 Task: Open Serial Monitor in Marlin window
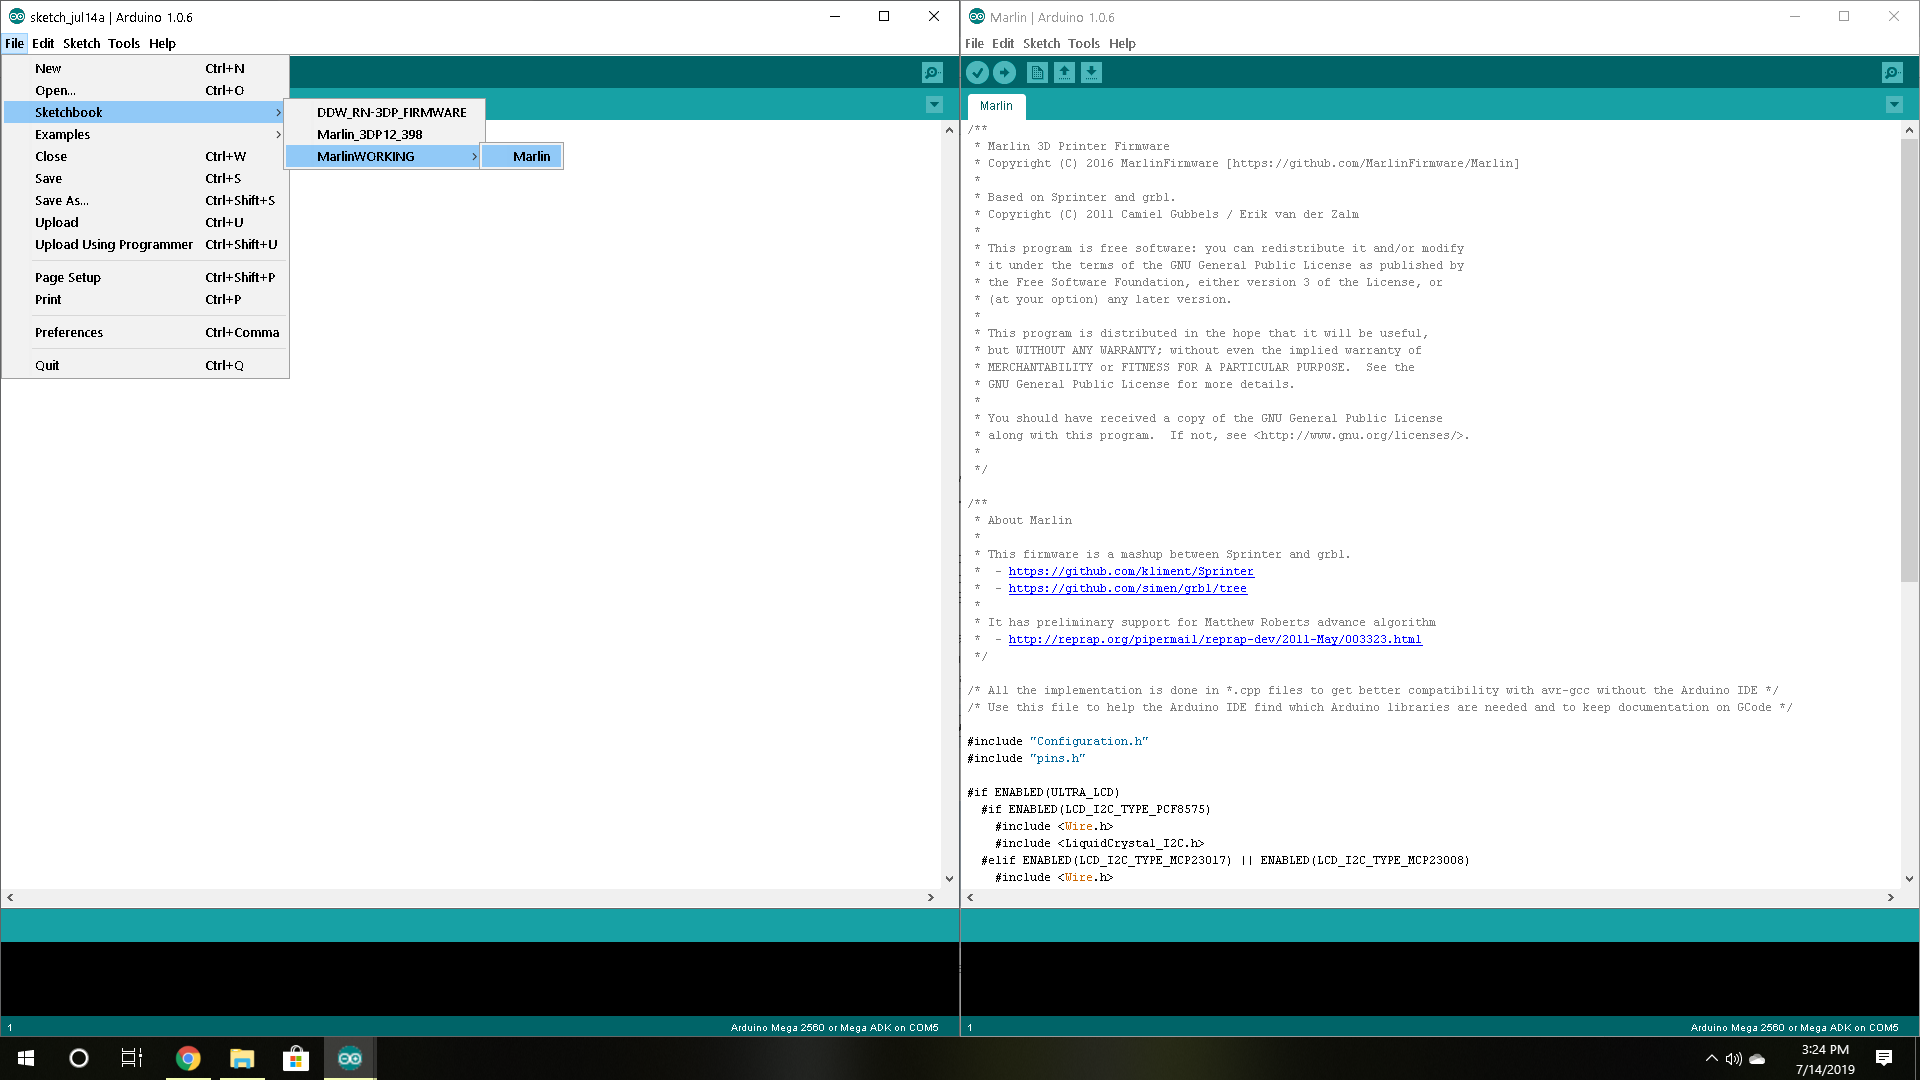(1892, 73)
